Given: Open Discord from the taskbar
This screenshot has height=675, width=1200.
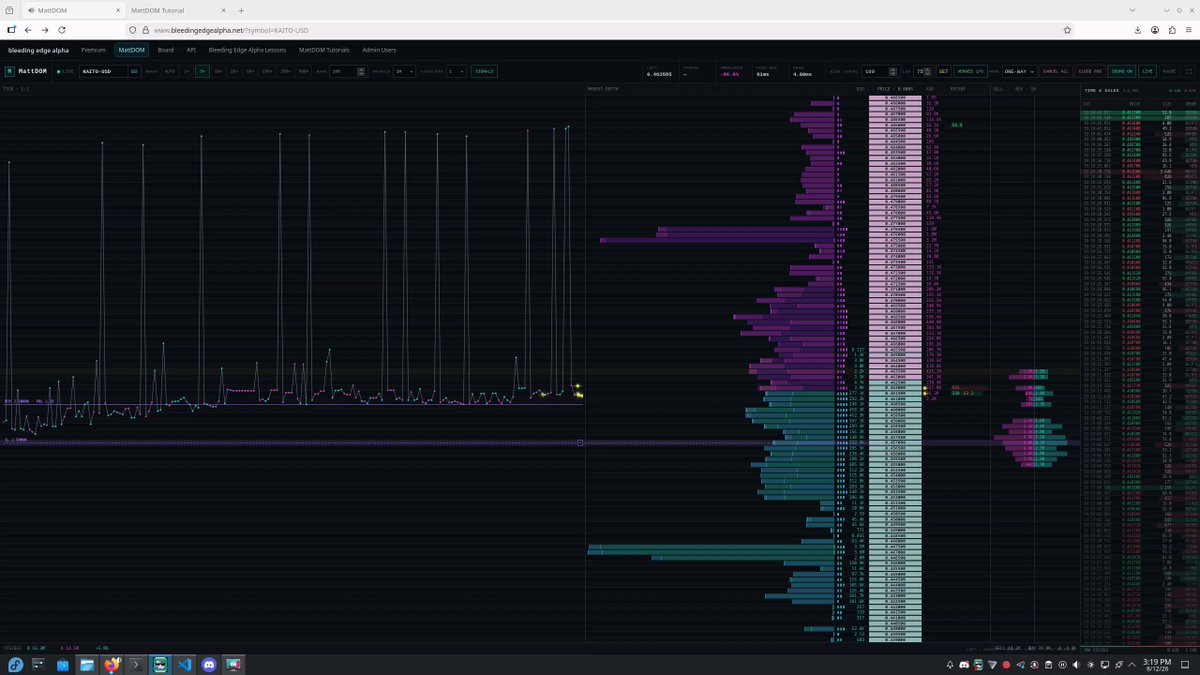Looking at the screenshot, I should [209, 664].
